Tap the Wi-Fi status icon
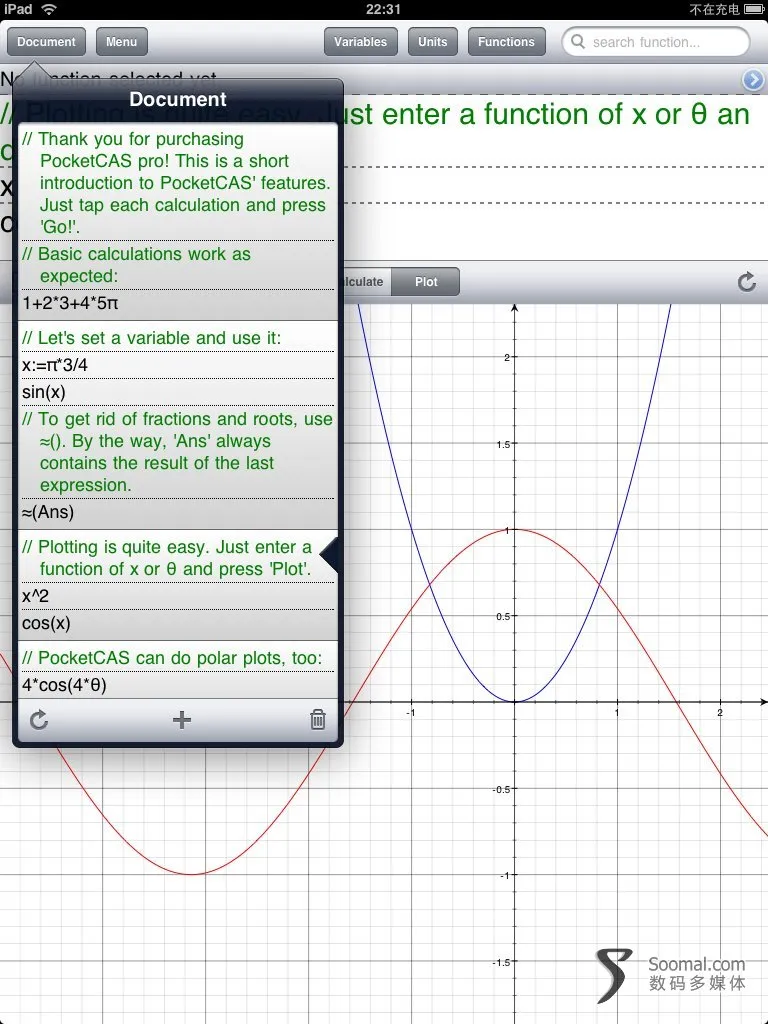Image resolution: width=768 pixels, height=1024 pixels. coord(49,9)
